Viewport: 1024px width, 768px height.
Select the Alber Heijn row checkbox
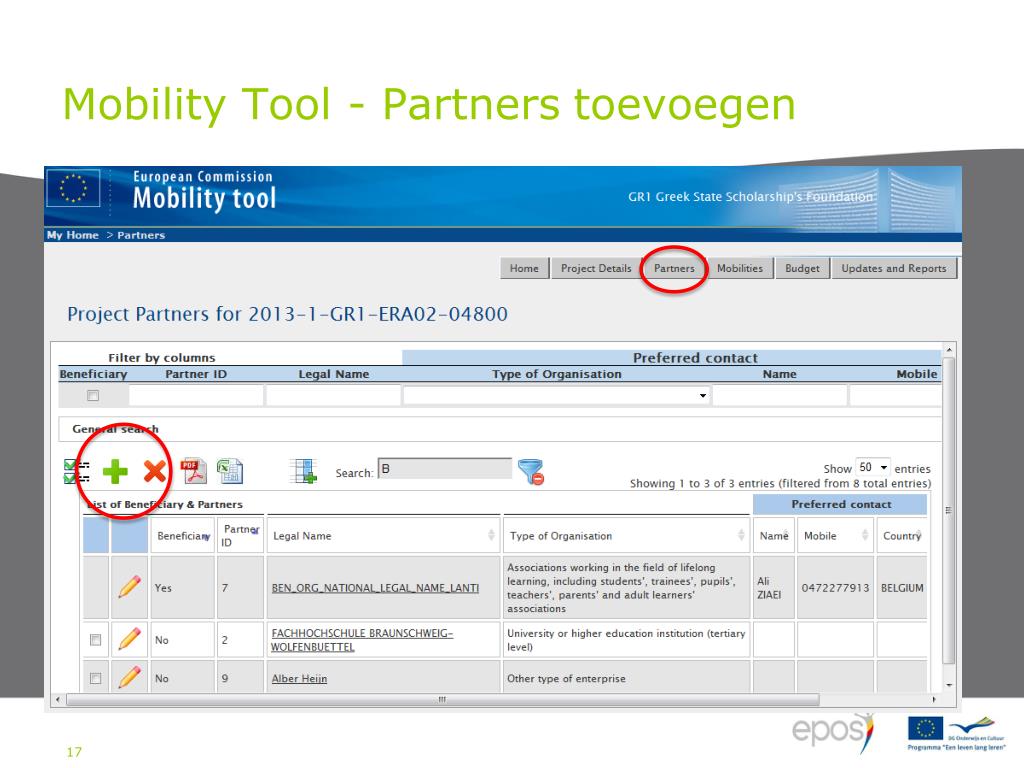pyautogui.click(x=95, y=678)
